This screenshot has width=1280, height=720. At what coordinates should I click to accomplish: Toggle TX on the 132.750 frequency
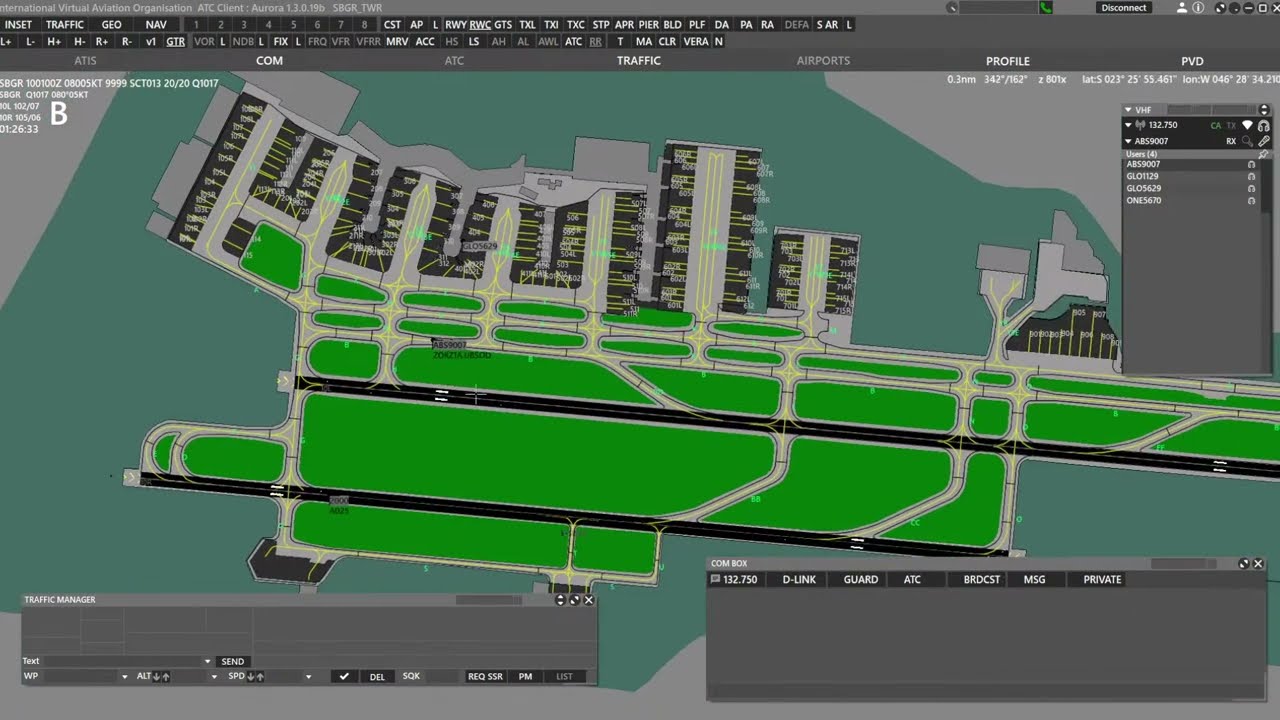pos(1231,125)
